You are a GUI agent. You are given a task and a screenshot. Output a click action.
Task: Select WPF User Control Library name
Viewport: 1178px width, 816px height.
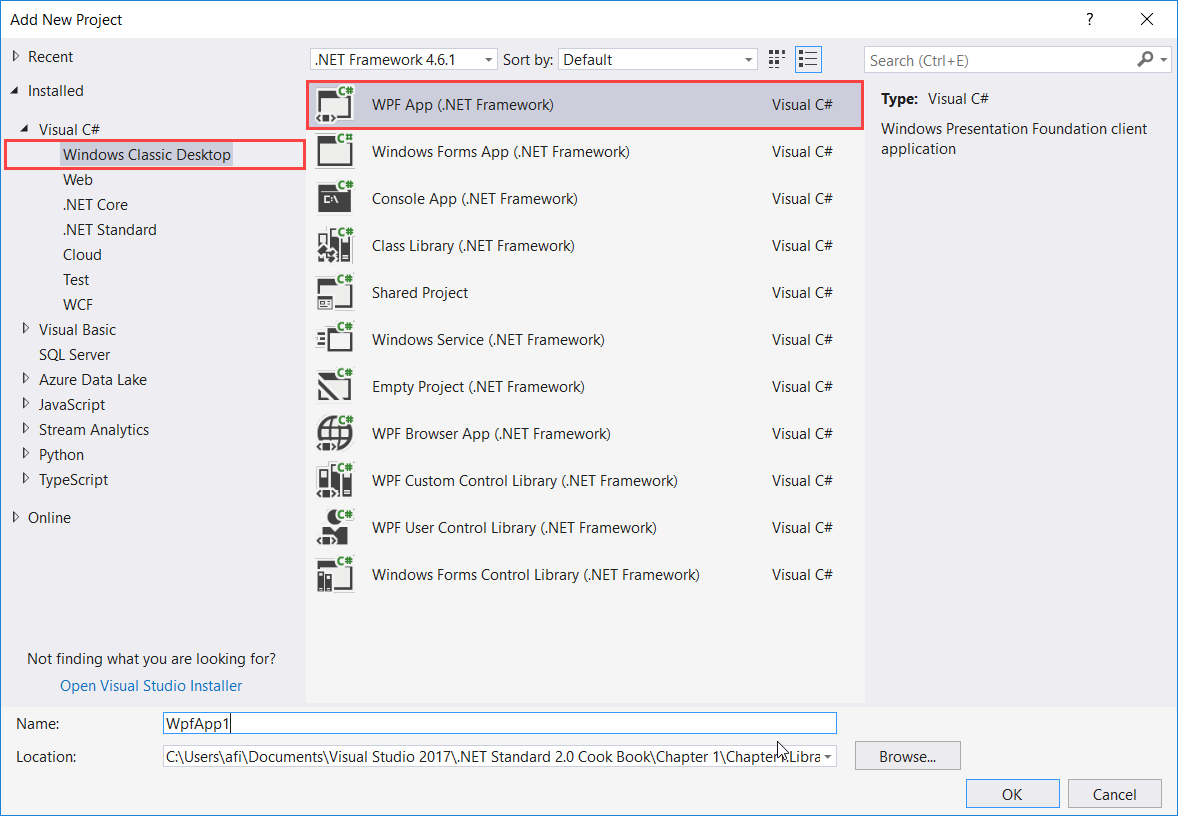[x=515, y=527]
